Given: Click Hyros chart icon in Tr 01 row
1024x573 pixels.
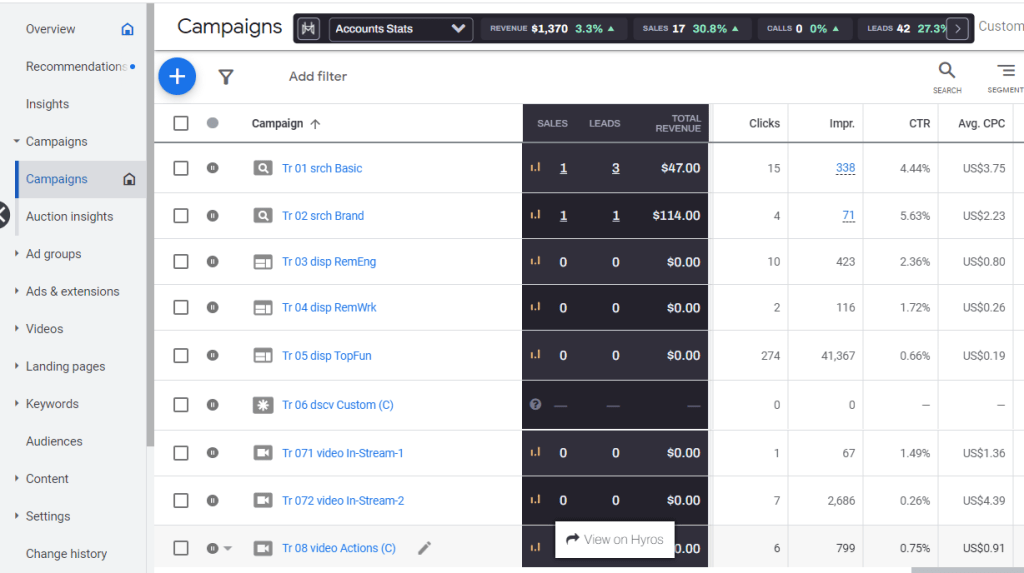Looking at the screenshot, I should pyautogui.click(x=535, y=168).
